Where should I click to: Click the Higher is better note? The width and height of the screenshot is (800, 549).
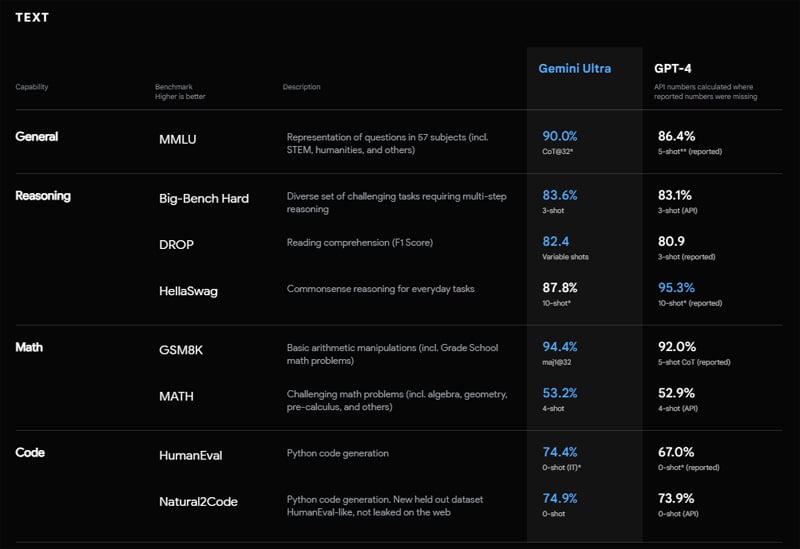180,96
